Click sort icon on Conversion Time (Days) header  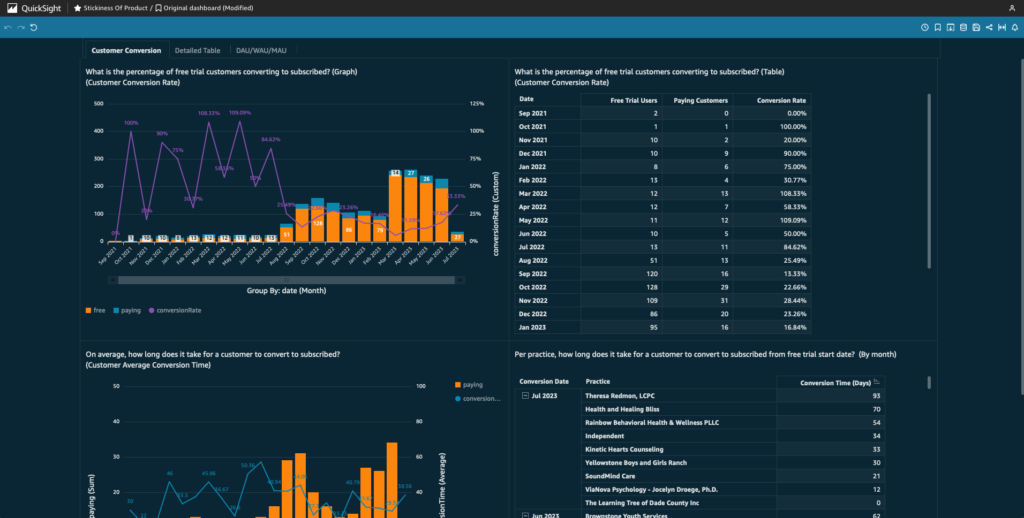point(877,382)
